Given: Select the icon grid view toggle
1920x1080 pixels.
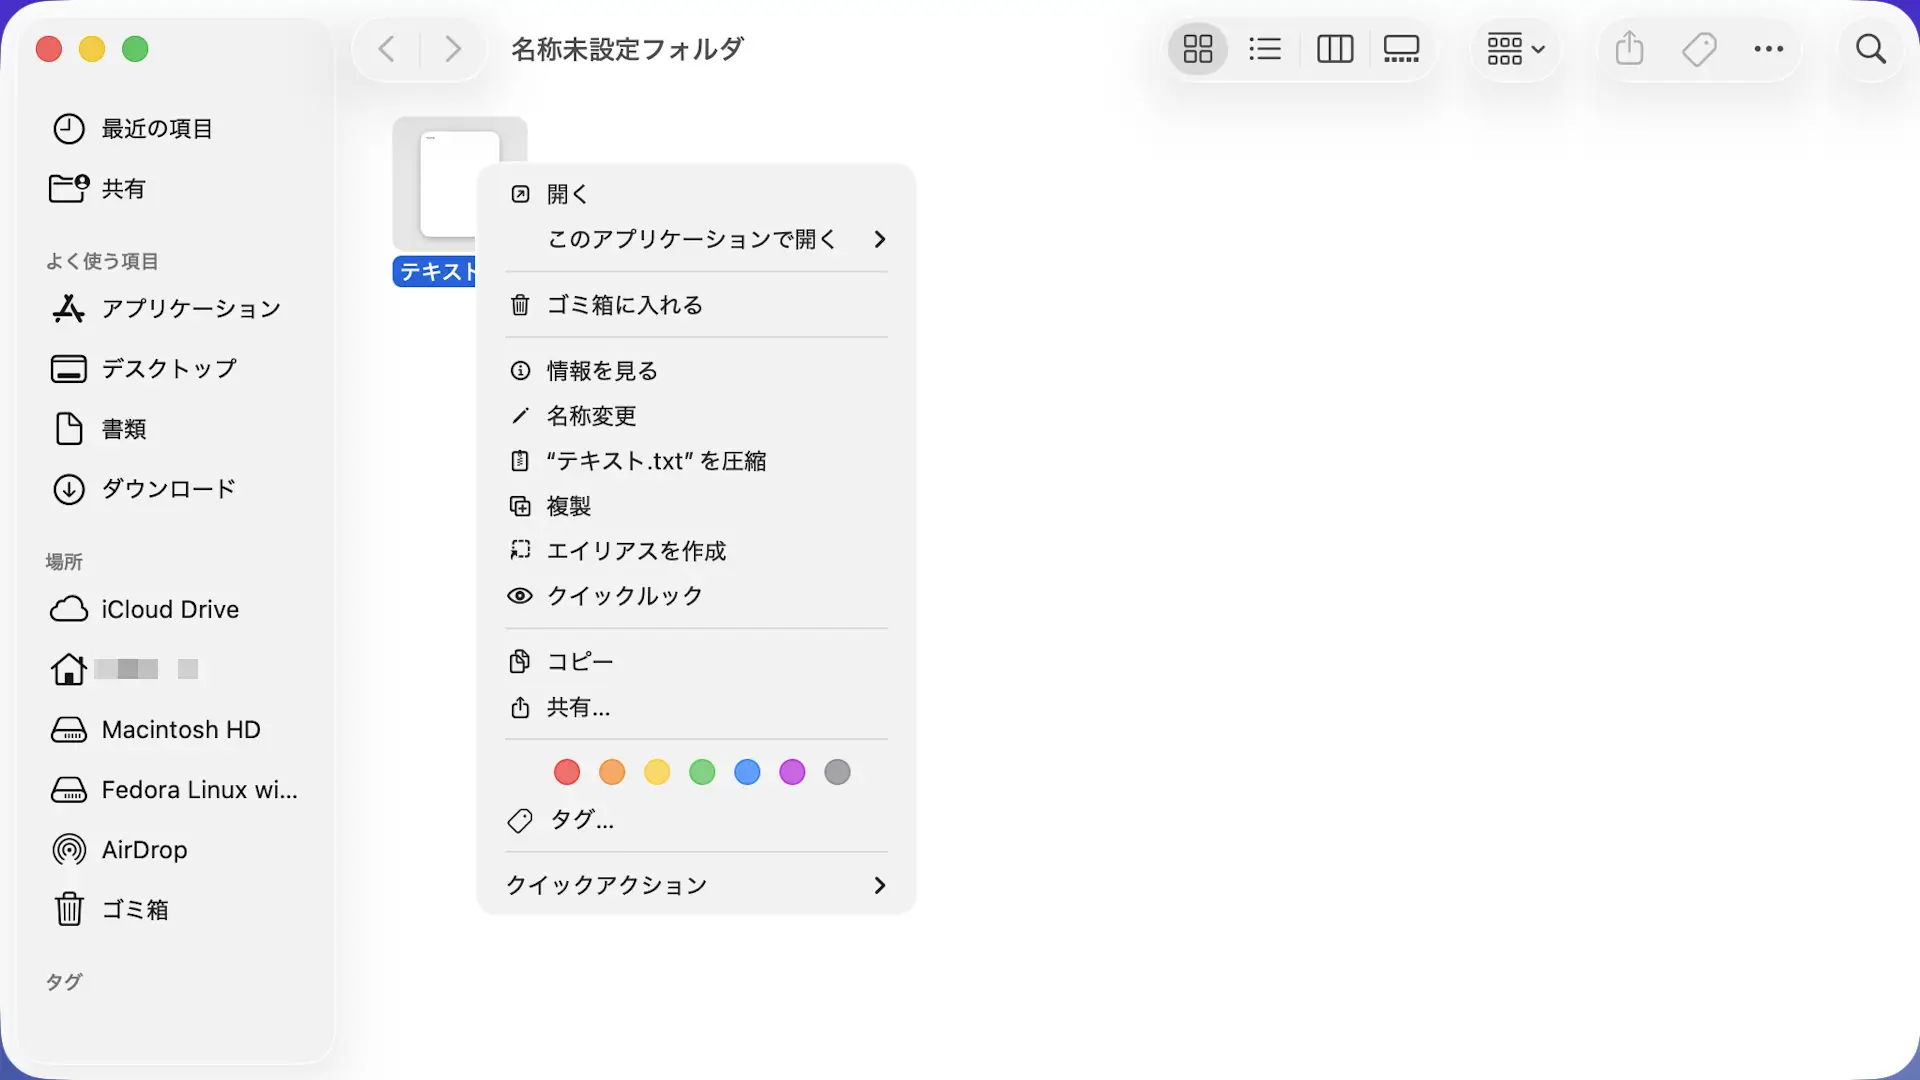Looking at the screenshot, I should pyautogui.click(x=1197, y=49).
